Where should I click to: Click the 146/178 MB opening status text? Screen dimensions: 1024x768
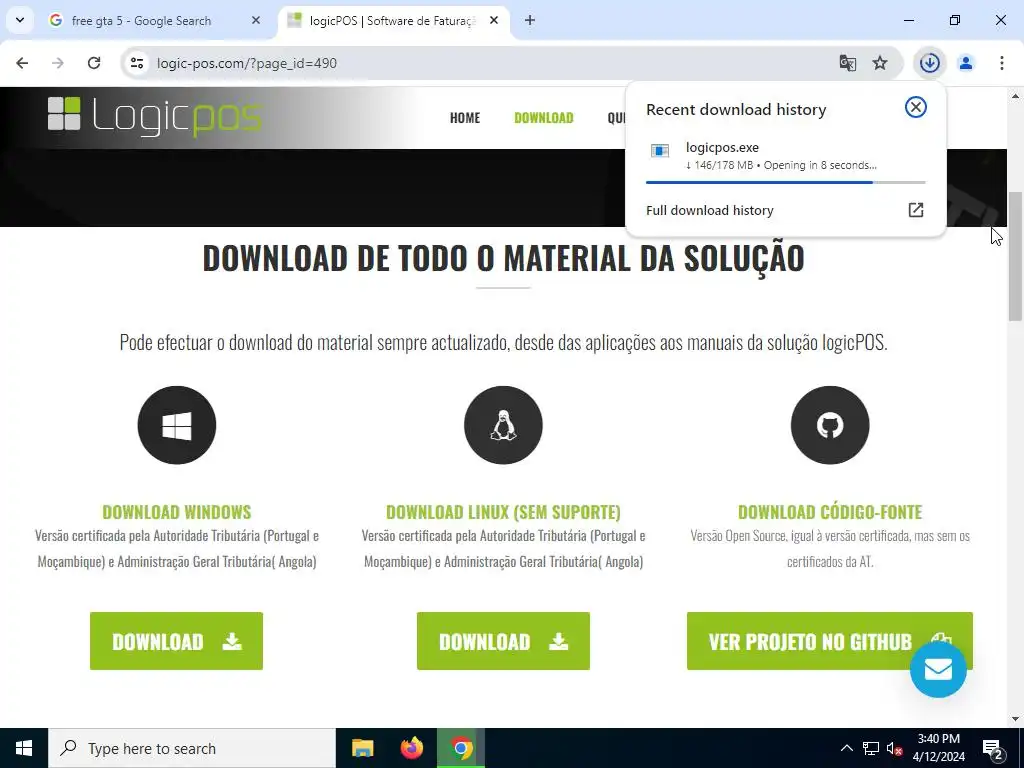point(781,165)
